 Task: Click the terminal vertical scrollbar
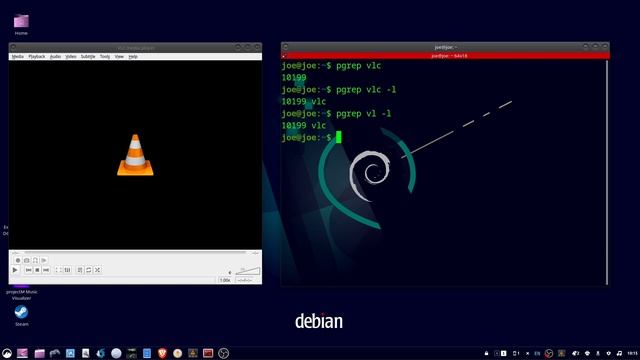(607, 172)
